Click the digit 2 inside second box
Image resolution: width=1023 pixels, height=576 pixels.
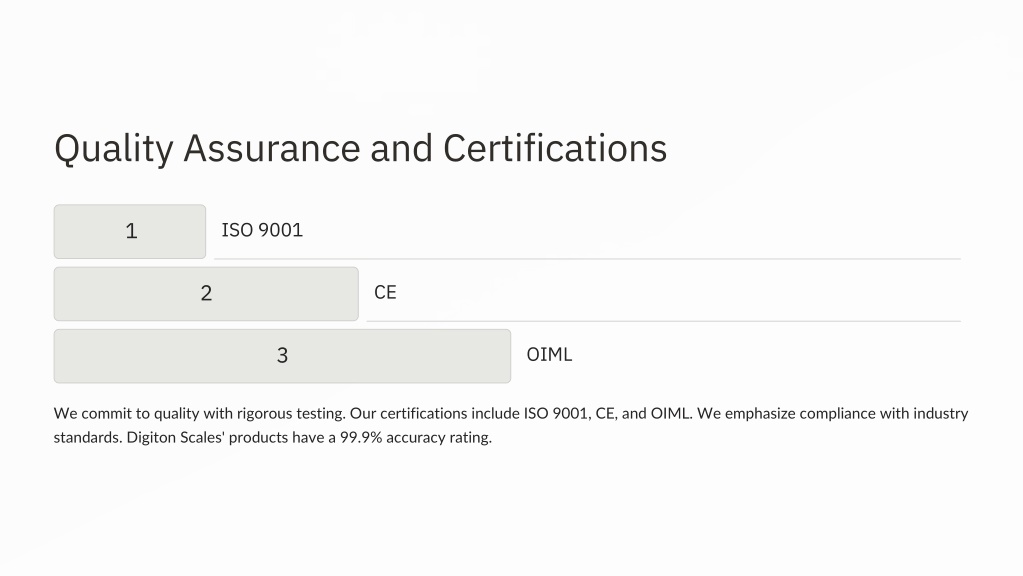206,294
